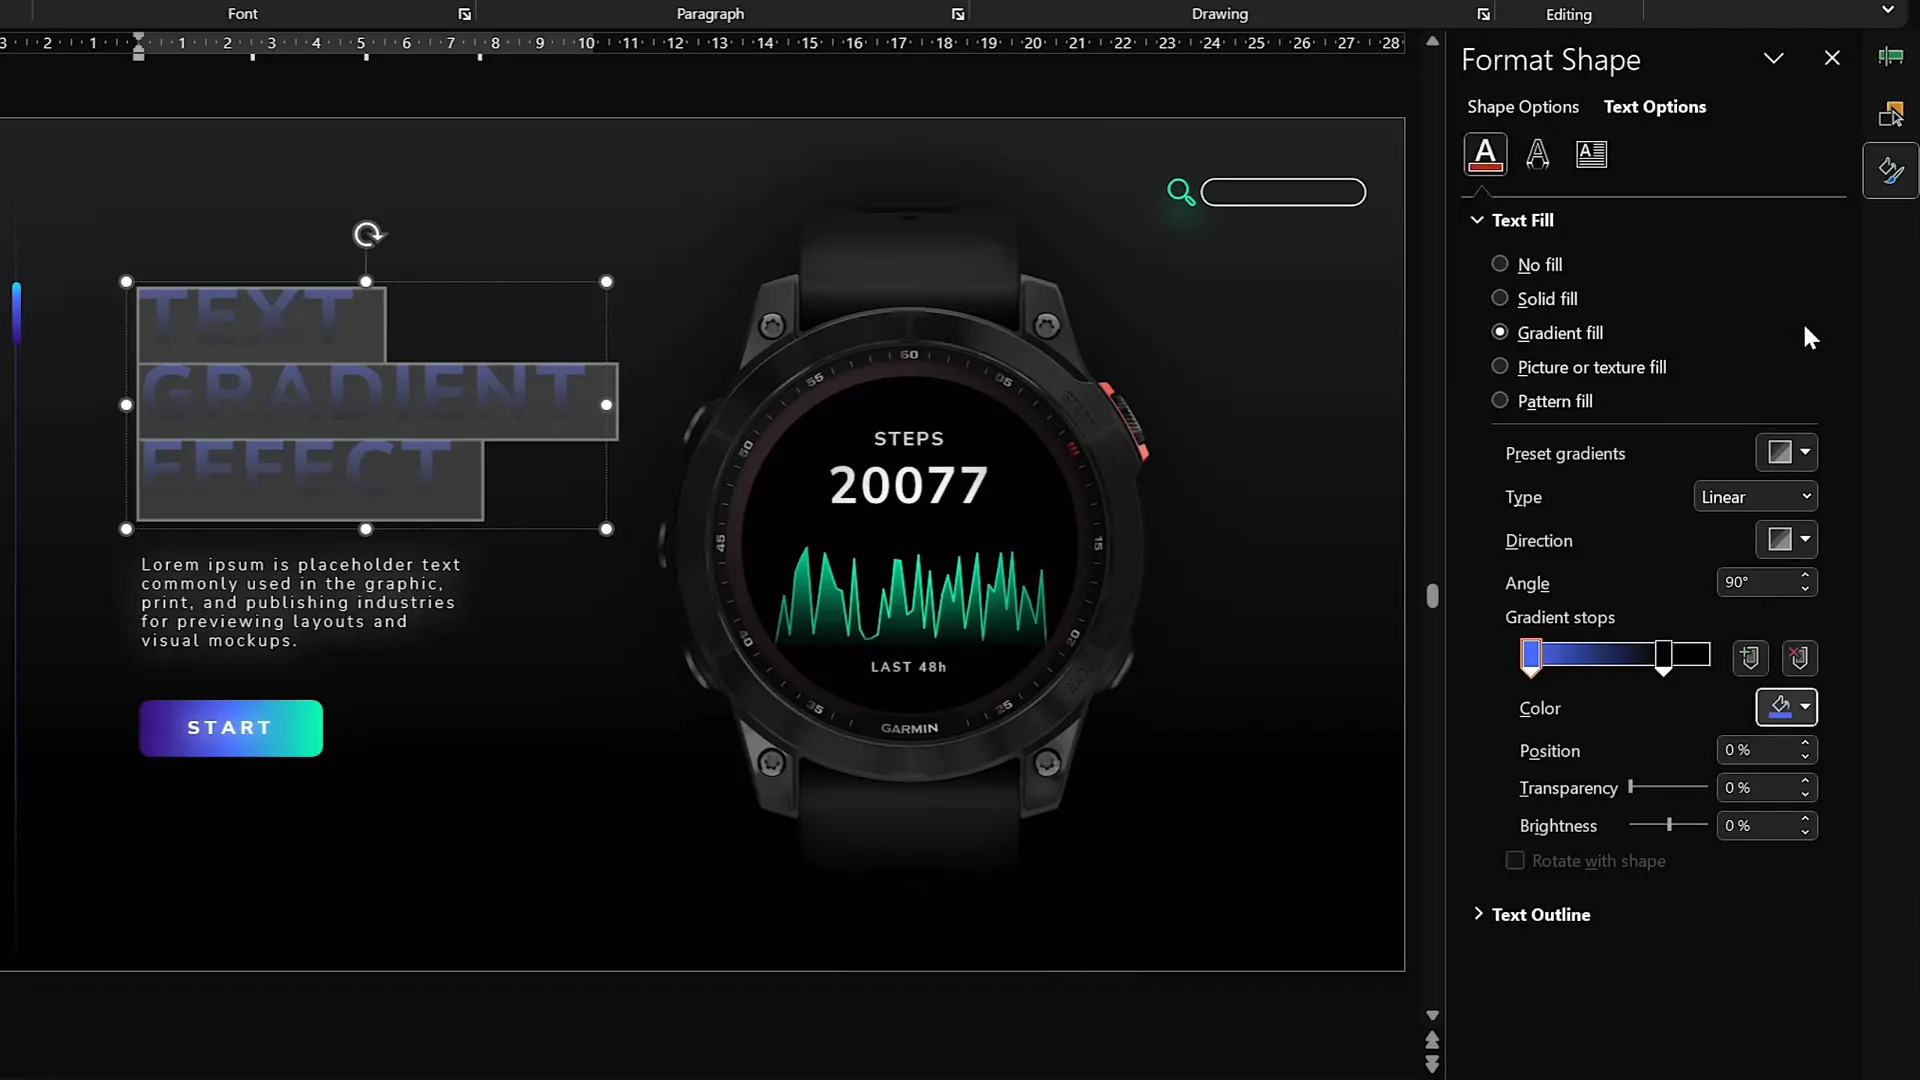
Task: Toggle Rotate with shape checkbox
Action: [1515, 861]
